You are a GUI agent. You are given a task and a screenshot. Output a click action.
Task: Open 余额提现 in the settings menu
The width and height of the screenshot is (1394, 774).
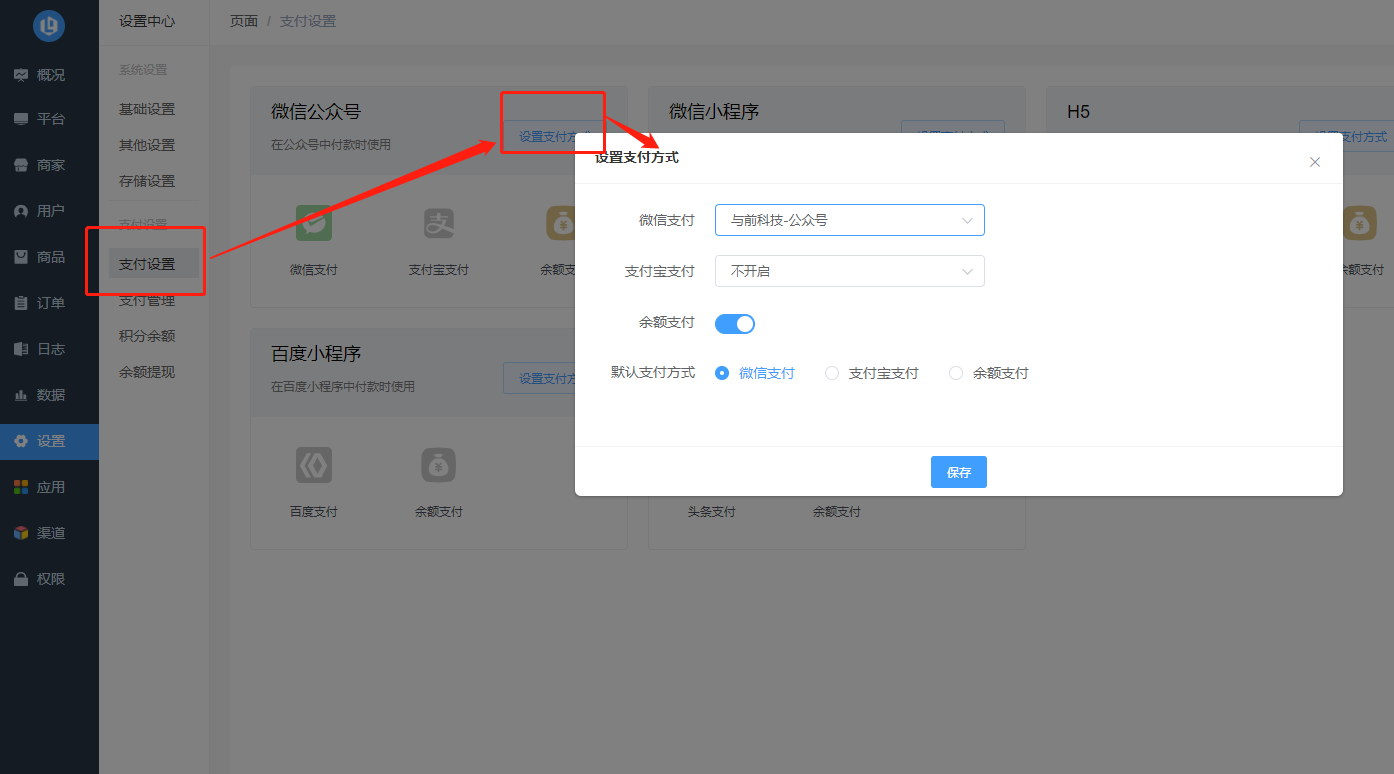147,372
